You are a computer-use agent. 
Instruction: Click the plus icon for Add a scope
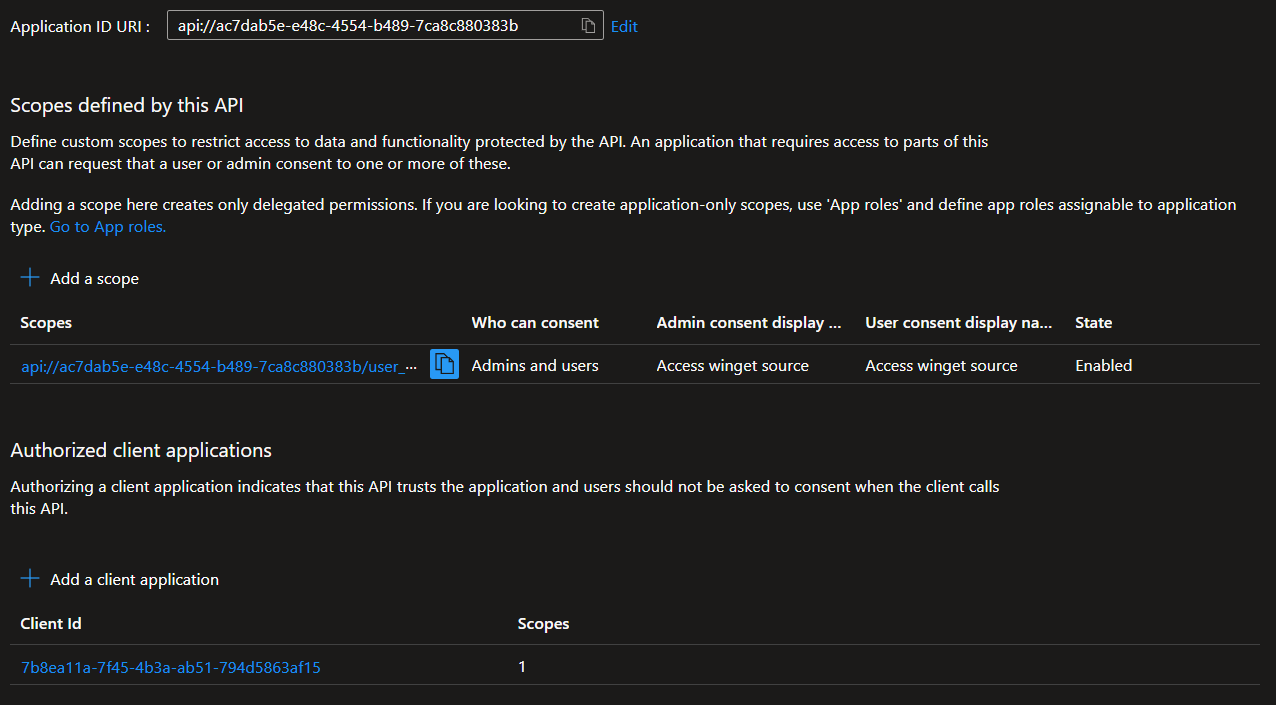(30, 278)
